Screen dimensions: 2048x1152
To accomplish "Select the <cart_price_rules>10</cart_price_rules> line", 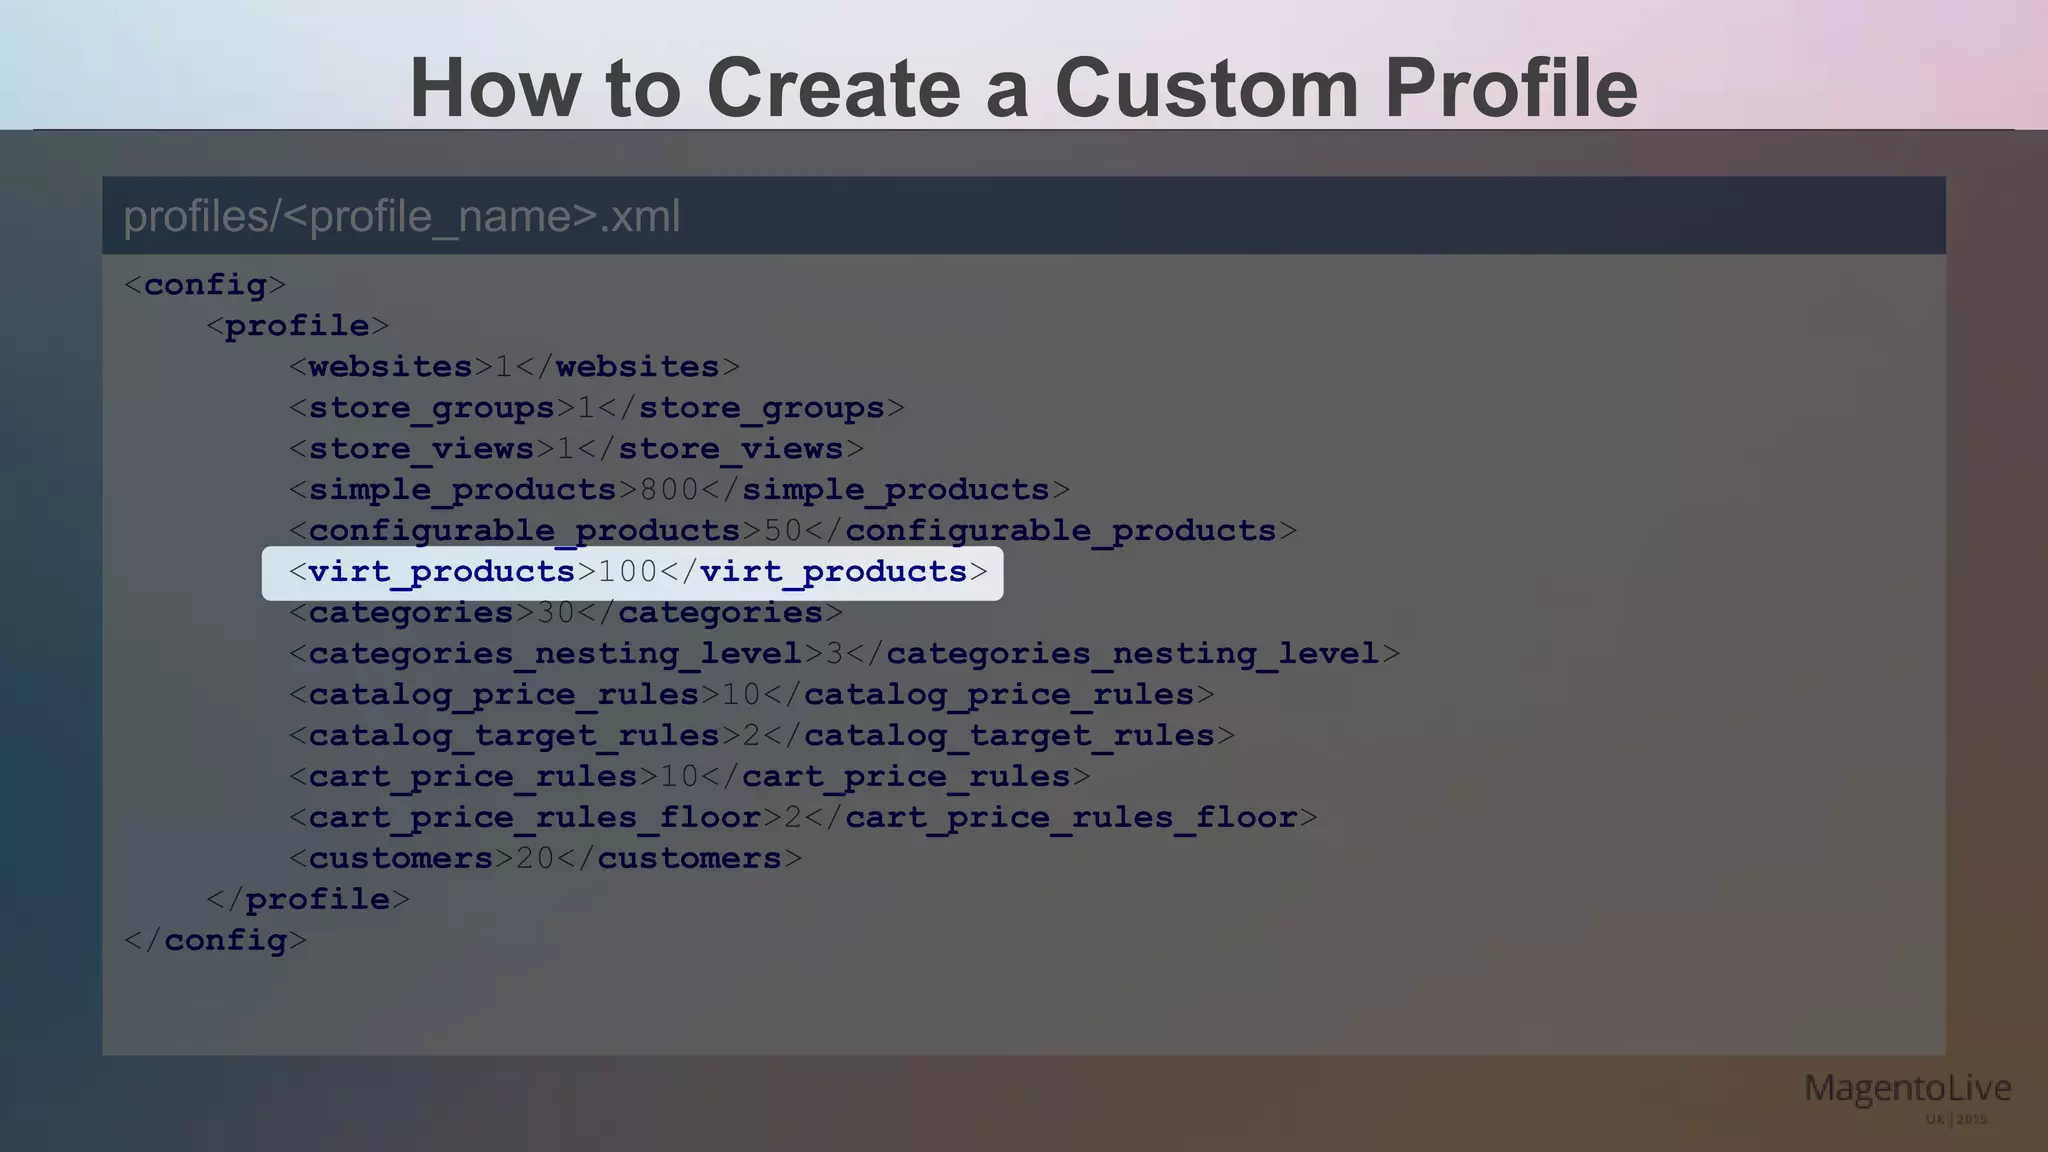I will 690,777.
